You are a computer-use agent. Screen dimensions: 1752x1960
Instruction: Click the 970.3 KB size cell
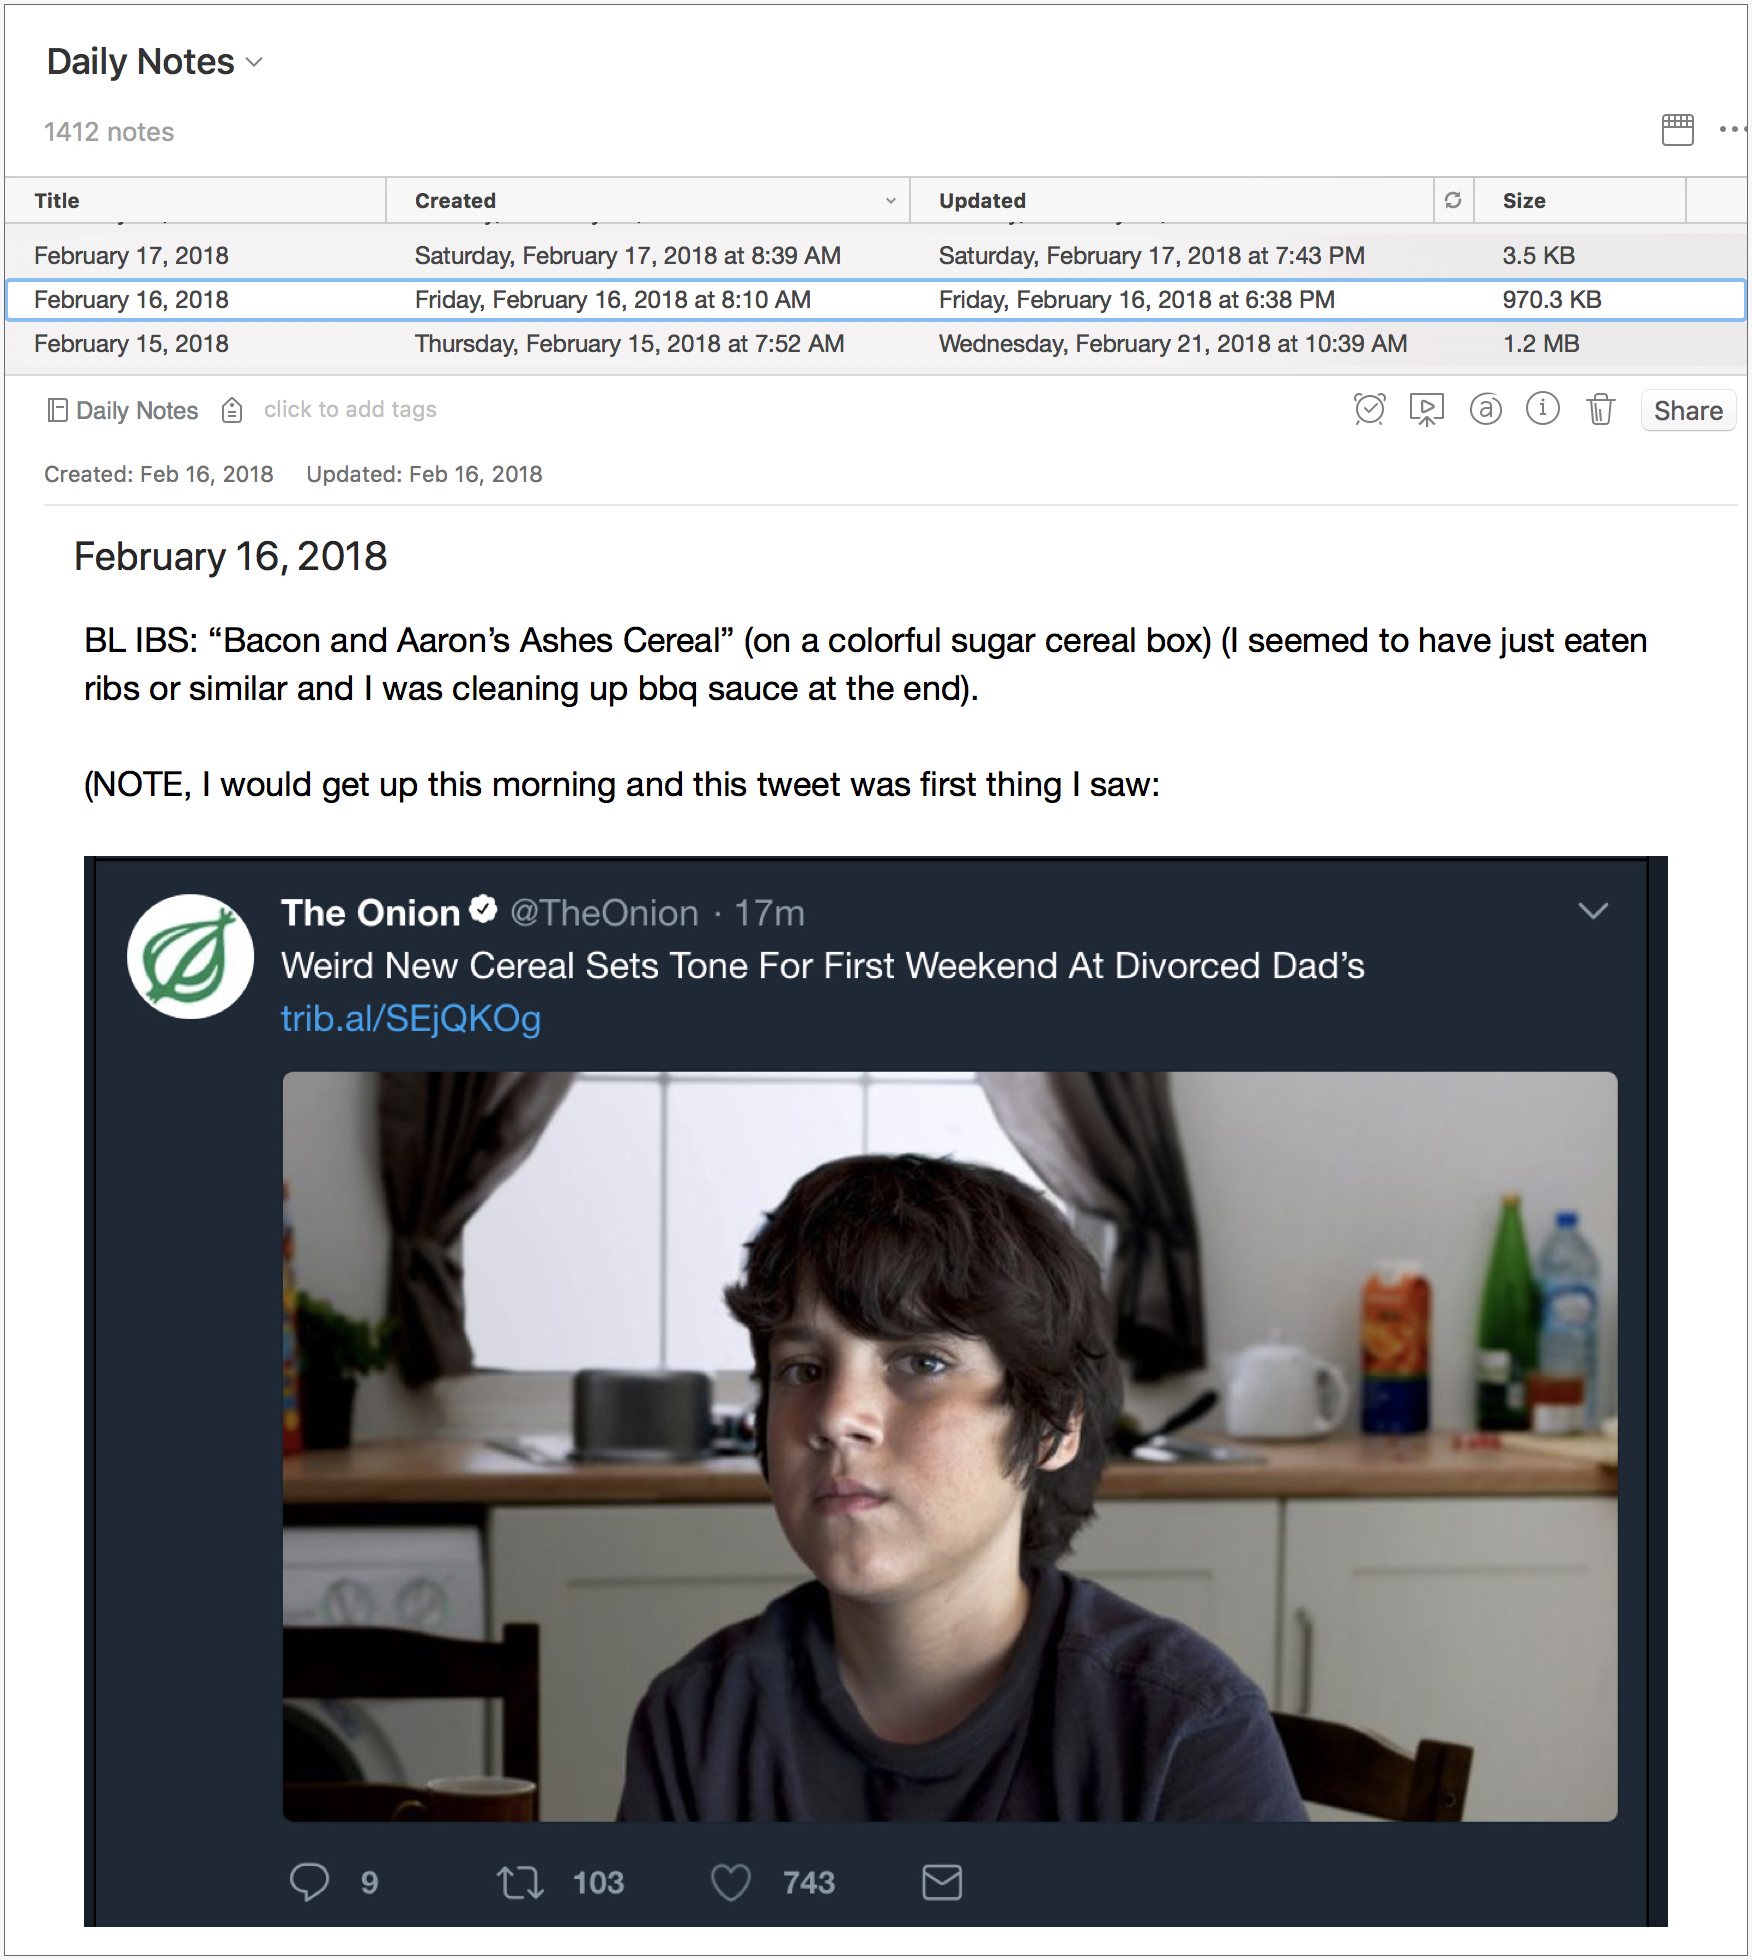pyautogui.click(x=1551, y=299)
